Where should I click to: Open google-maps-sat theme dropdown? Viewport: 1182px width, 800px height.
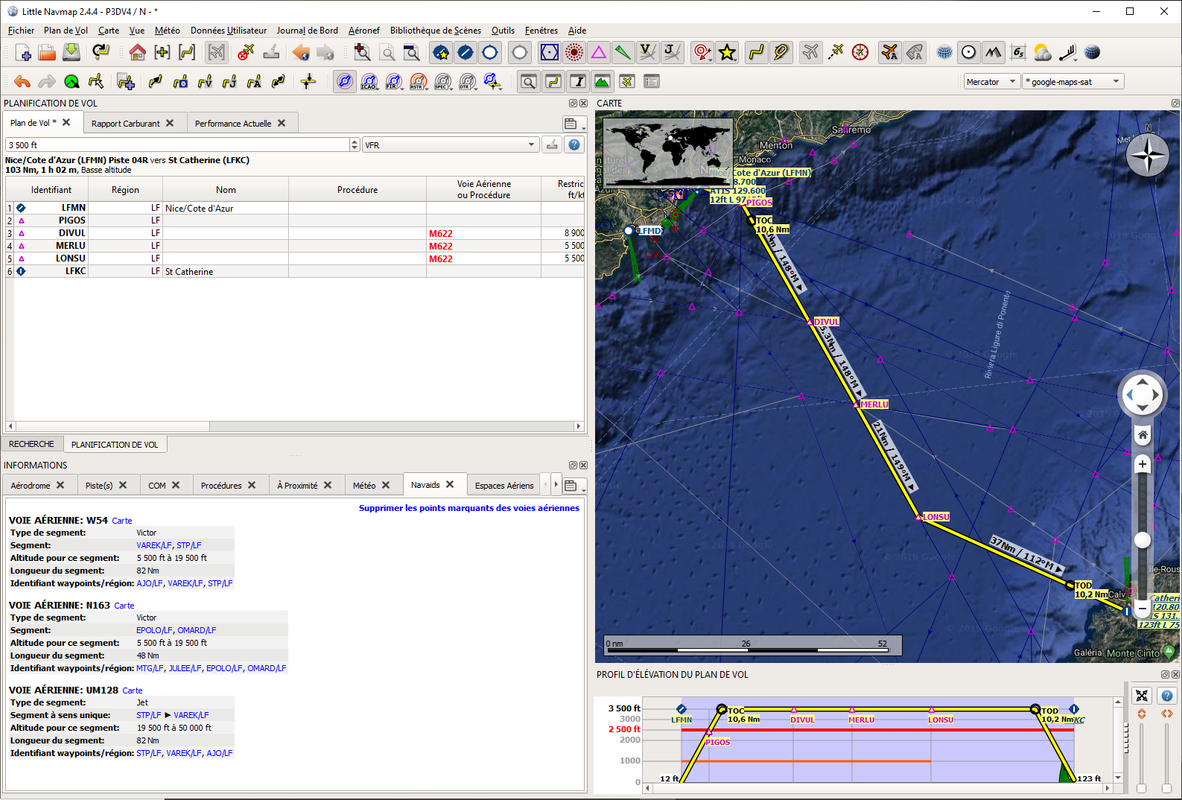coord(1073,81)
